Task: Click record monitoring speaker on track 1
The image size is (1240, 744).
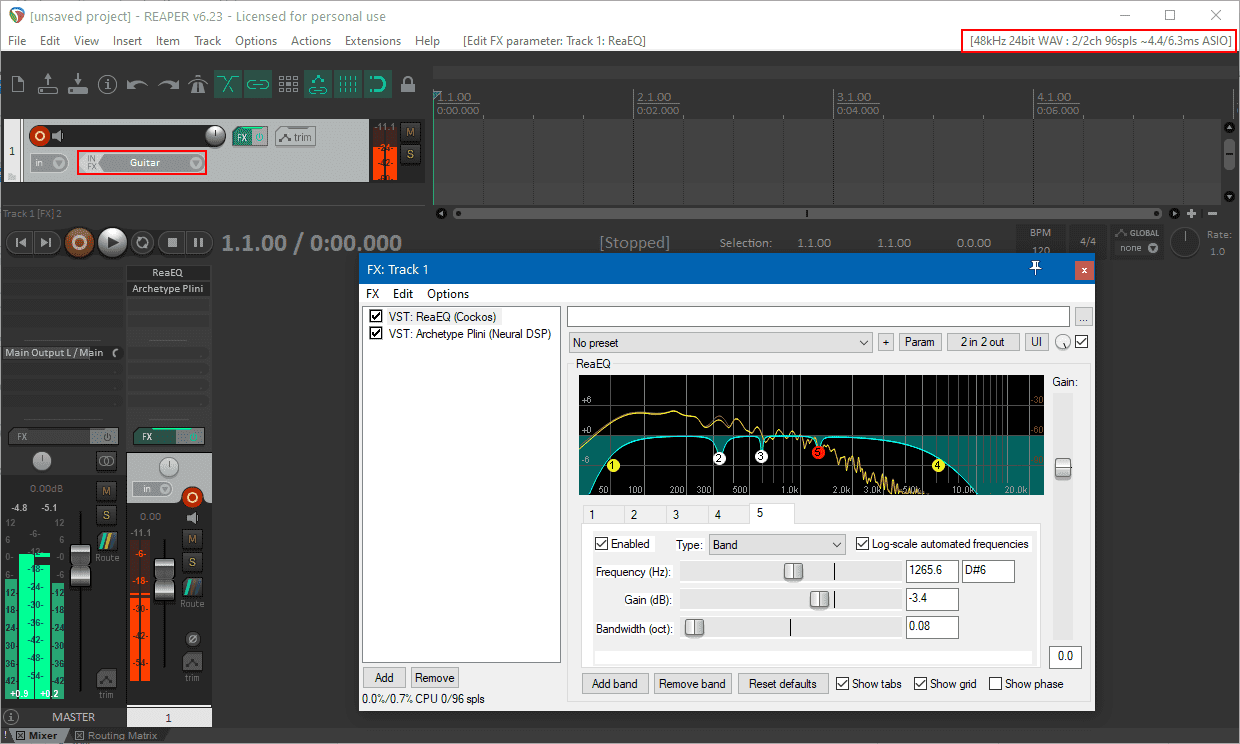Action: tap(58, 136)
